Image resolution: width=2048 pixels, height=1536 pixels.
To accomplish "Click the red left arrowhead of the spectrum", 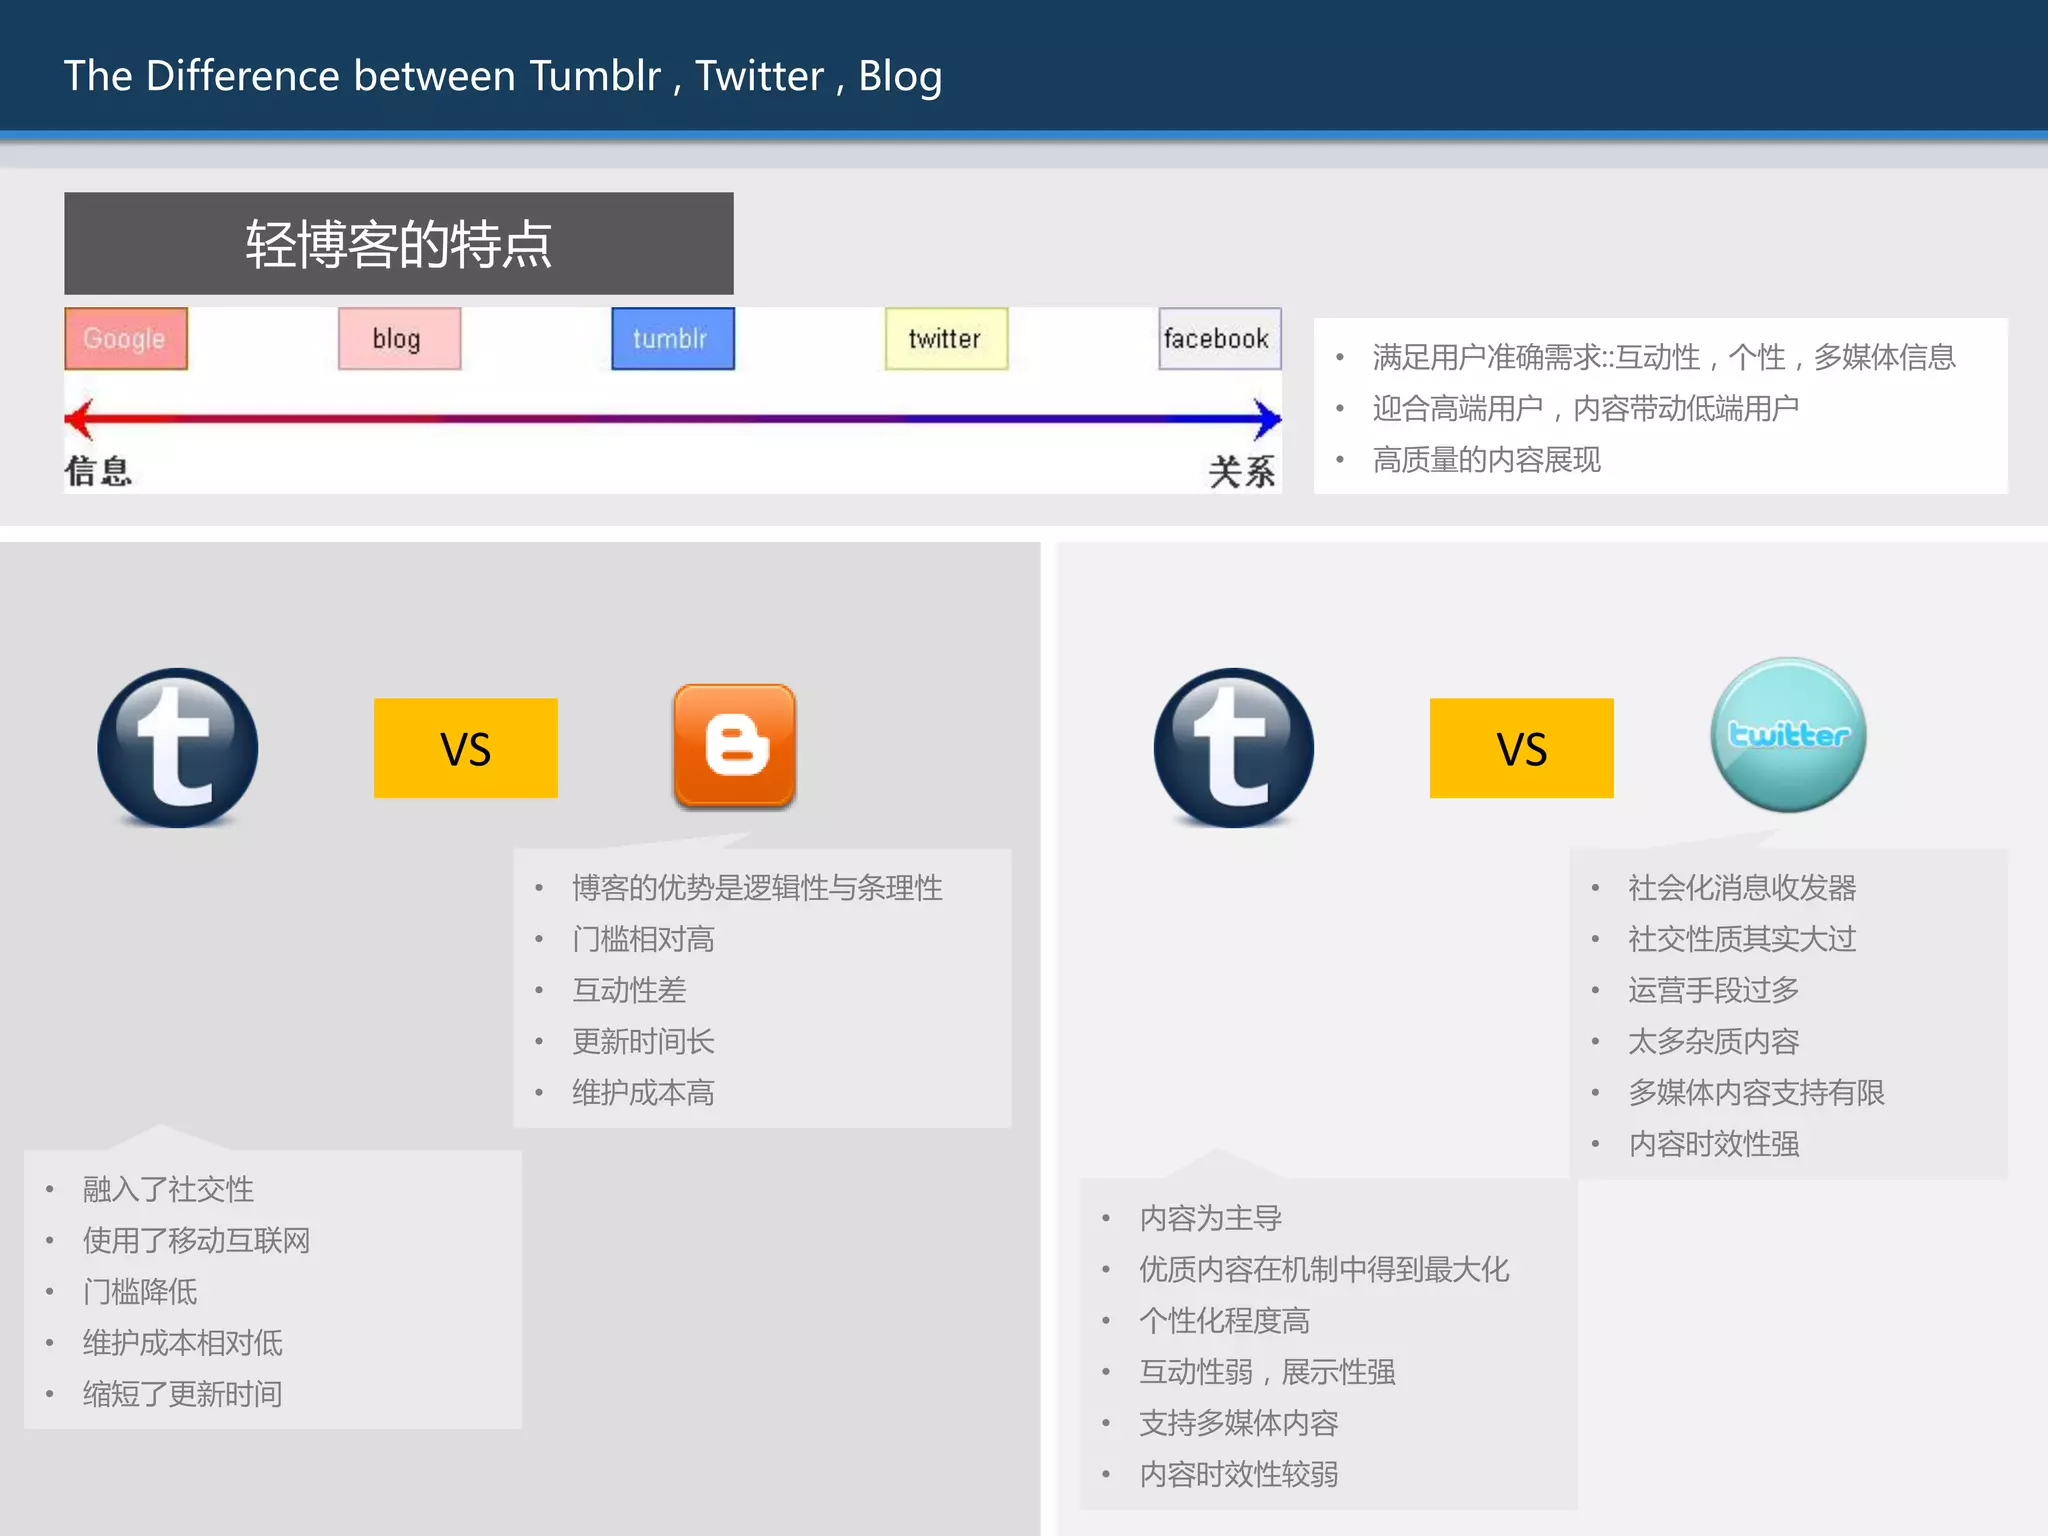I will pyautogui.click(x=80, y=419).
